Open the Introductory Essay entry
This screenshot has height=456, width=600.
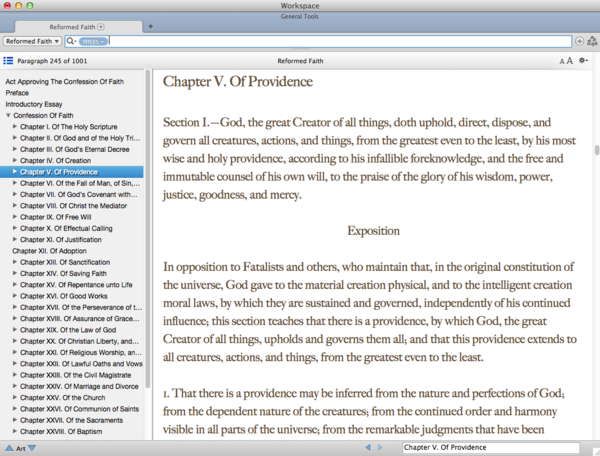click(34, 104)
